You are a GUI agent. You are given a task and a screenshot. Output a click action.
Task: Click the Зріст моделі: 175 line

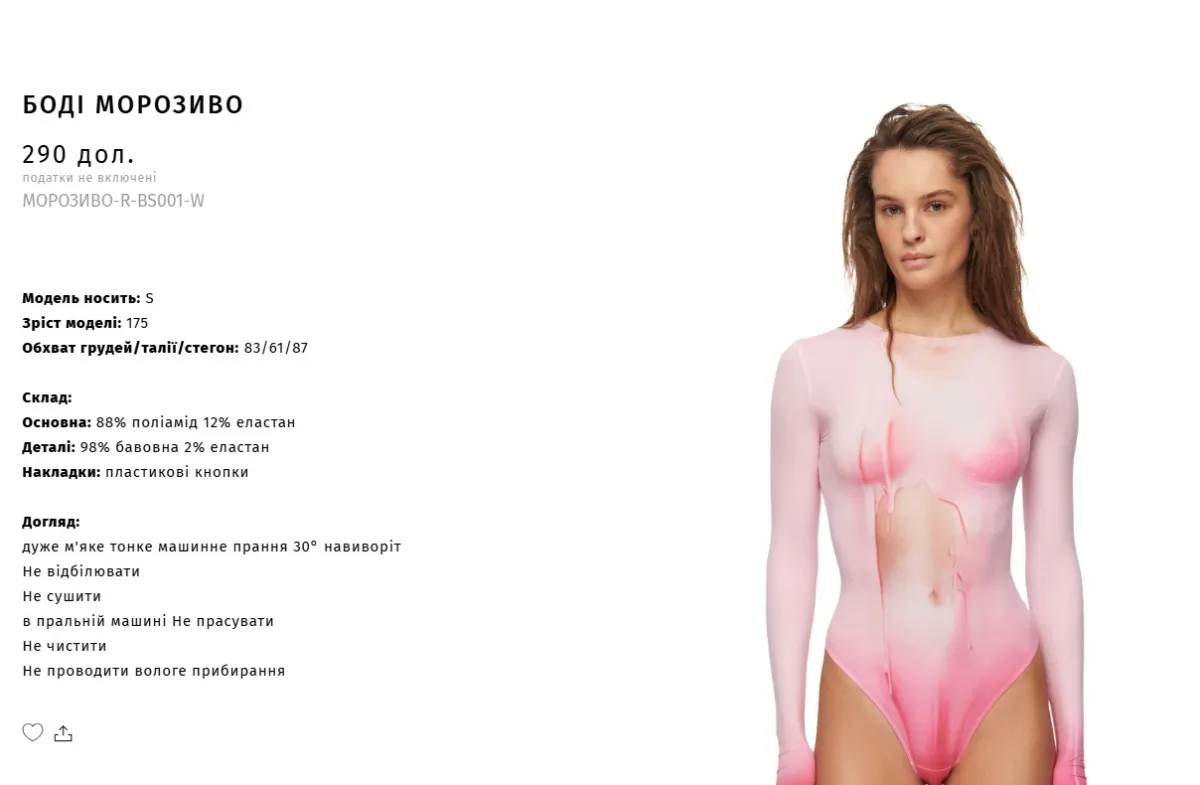coord(85,323)
